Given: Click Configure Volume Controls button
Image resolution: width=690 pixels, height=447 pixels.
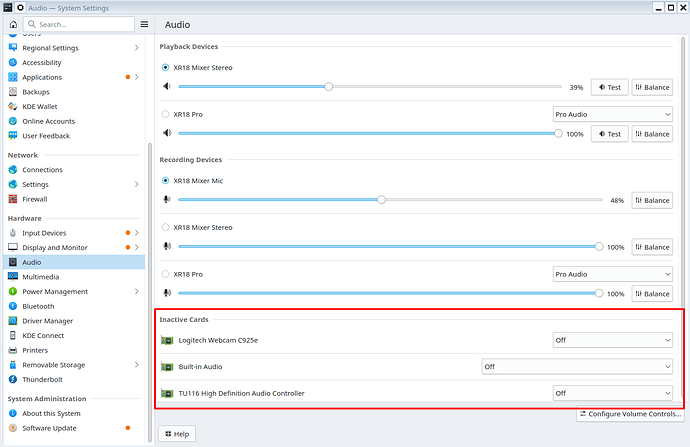Looking at the screenshot, I should pyautogui.click(x=630, y=414).
